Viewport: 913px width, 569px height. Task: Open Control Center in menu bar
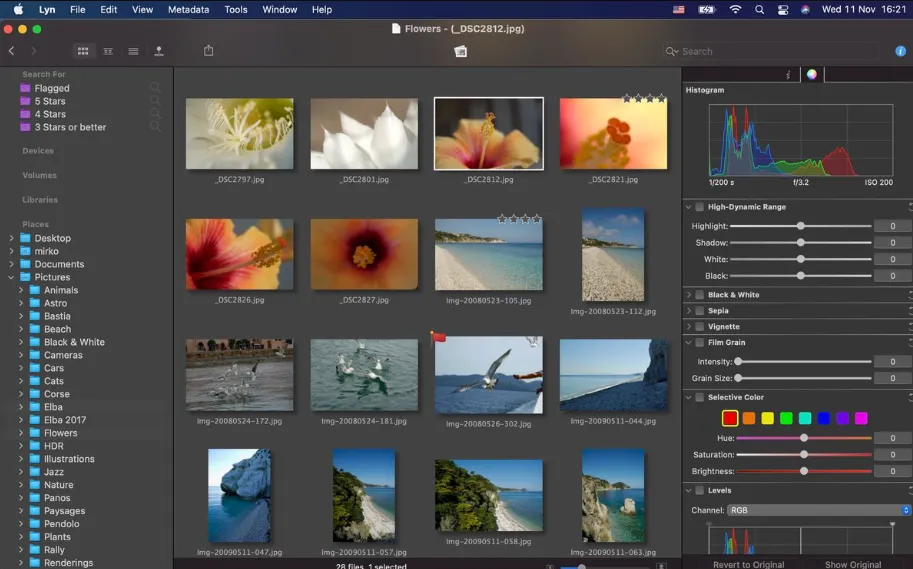coord(783,9)
